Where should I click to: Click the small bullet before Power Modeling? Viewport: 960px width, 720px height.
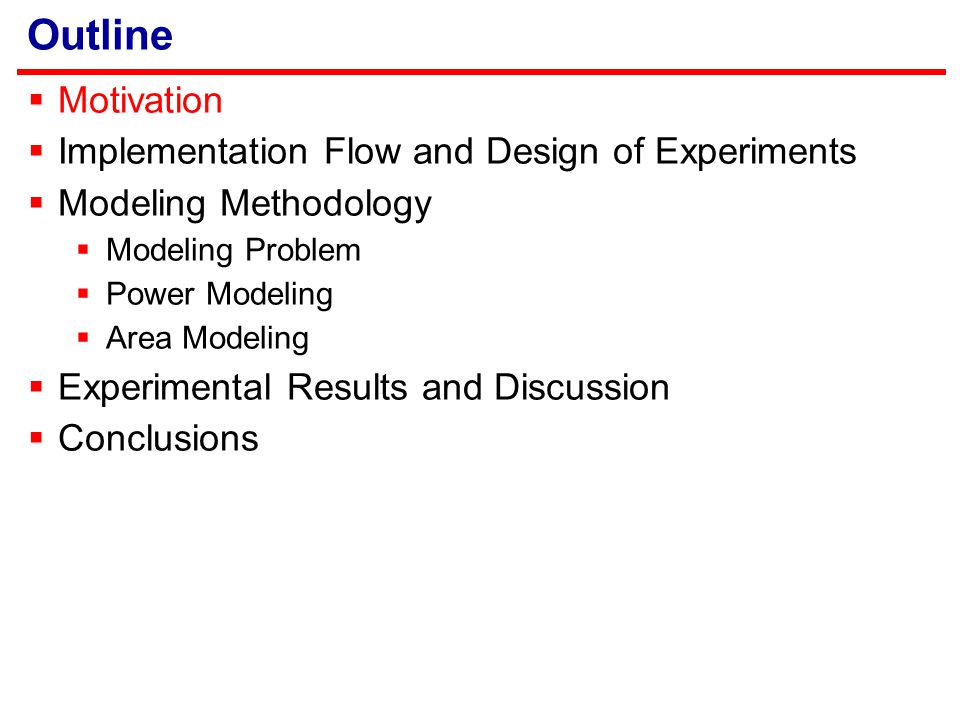[83, 293]
